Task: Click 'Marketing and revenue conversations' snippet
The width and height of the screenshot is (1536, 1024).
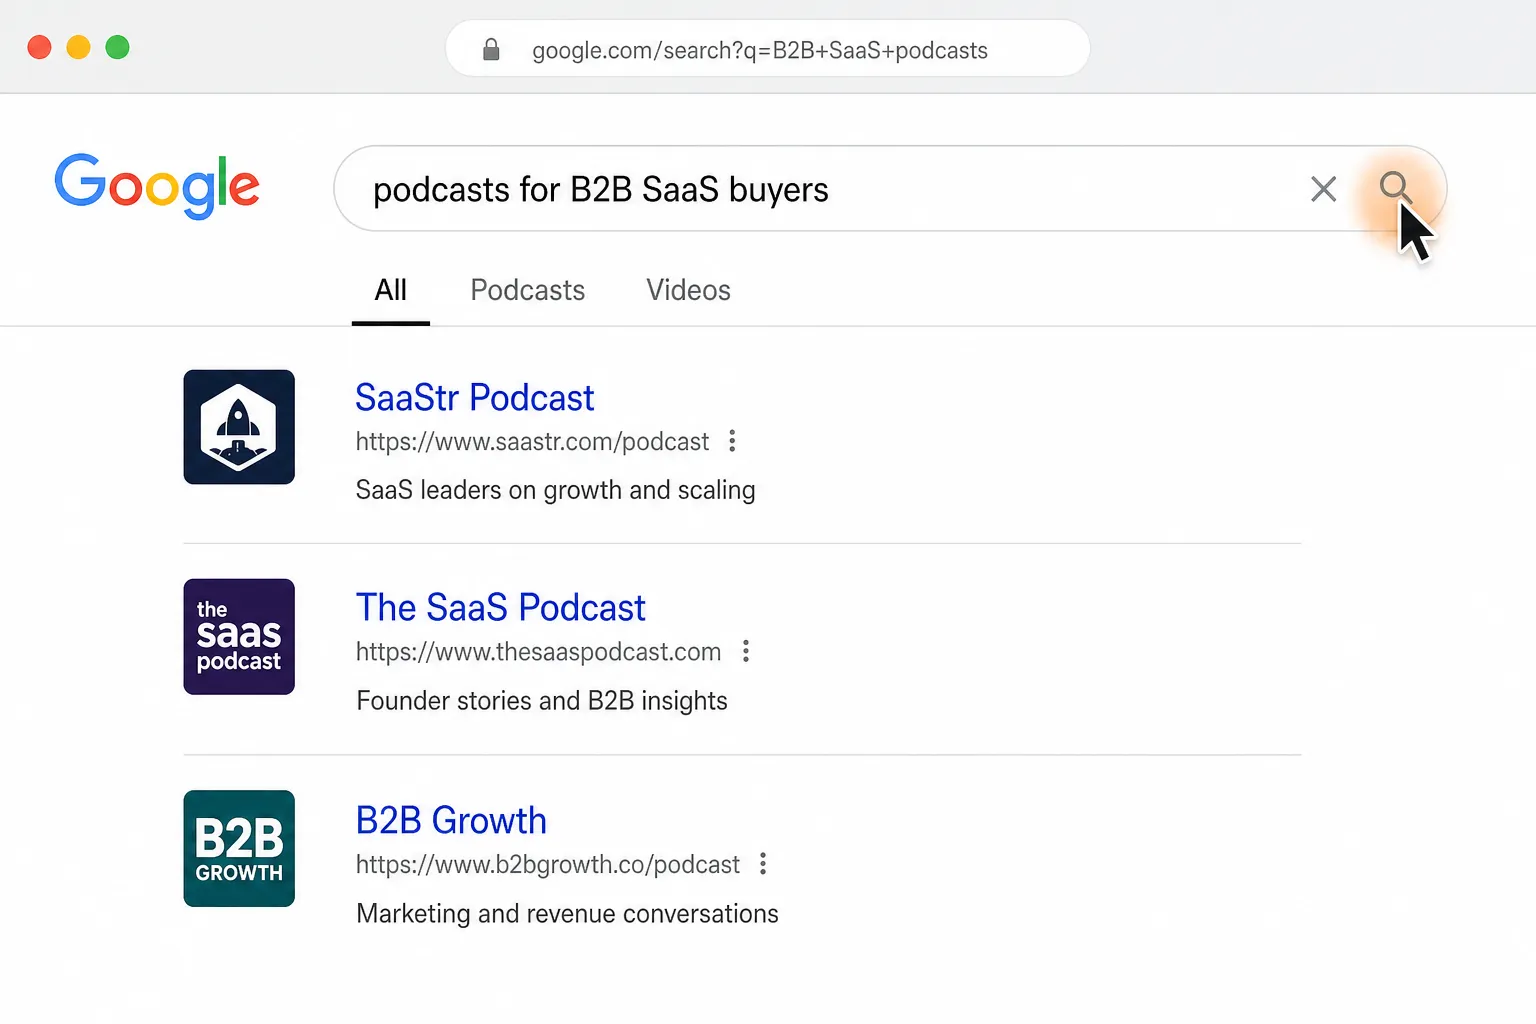Action: 567,913
